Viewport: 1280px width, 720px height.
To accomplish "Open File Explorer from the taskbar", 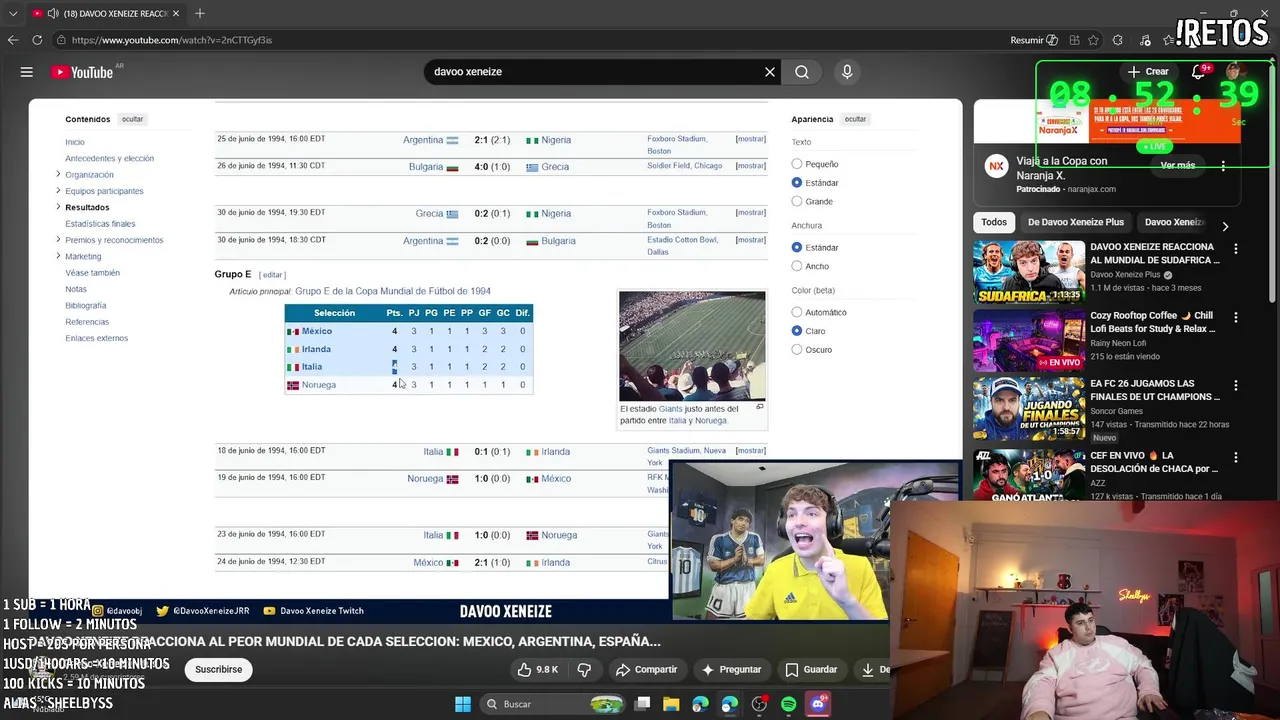I will click(x=671, y=704).
